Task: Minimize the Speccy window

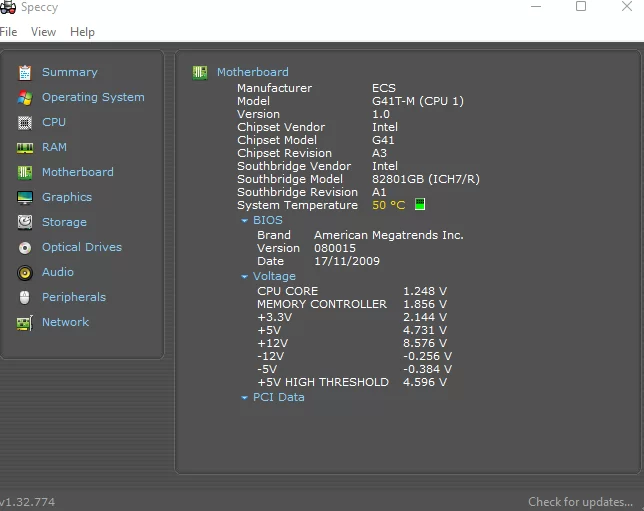Action: point(536,6)
